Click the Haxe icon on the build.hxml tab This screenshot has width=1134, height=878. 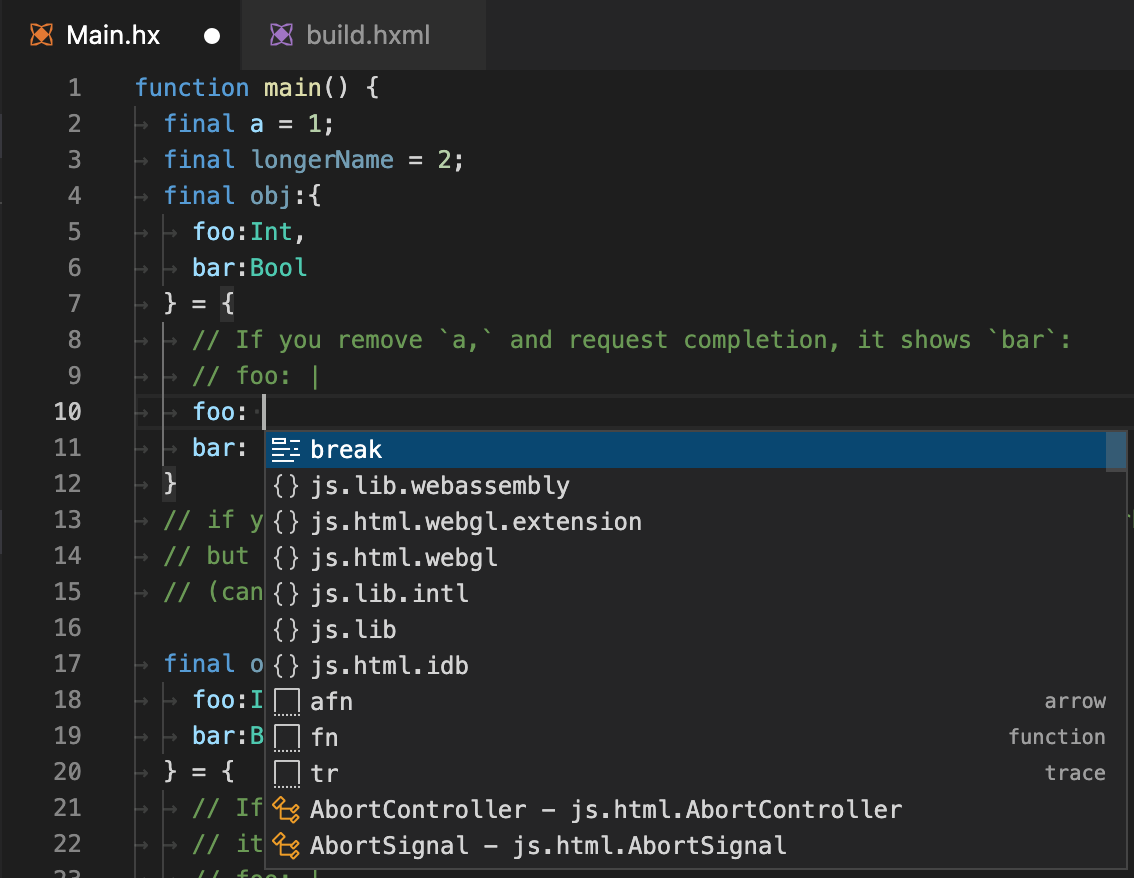pos(281,34)
